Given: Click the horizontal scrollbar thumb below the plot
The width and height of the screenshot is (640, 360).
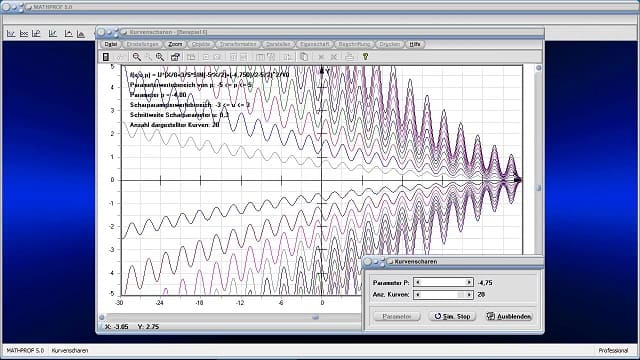Looking at the screenshot, I should (315, 317).
